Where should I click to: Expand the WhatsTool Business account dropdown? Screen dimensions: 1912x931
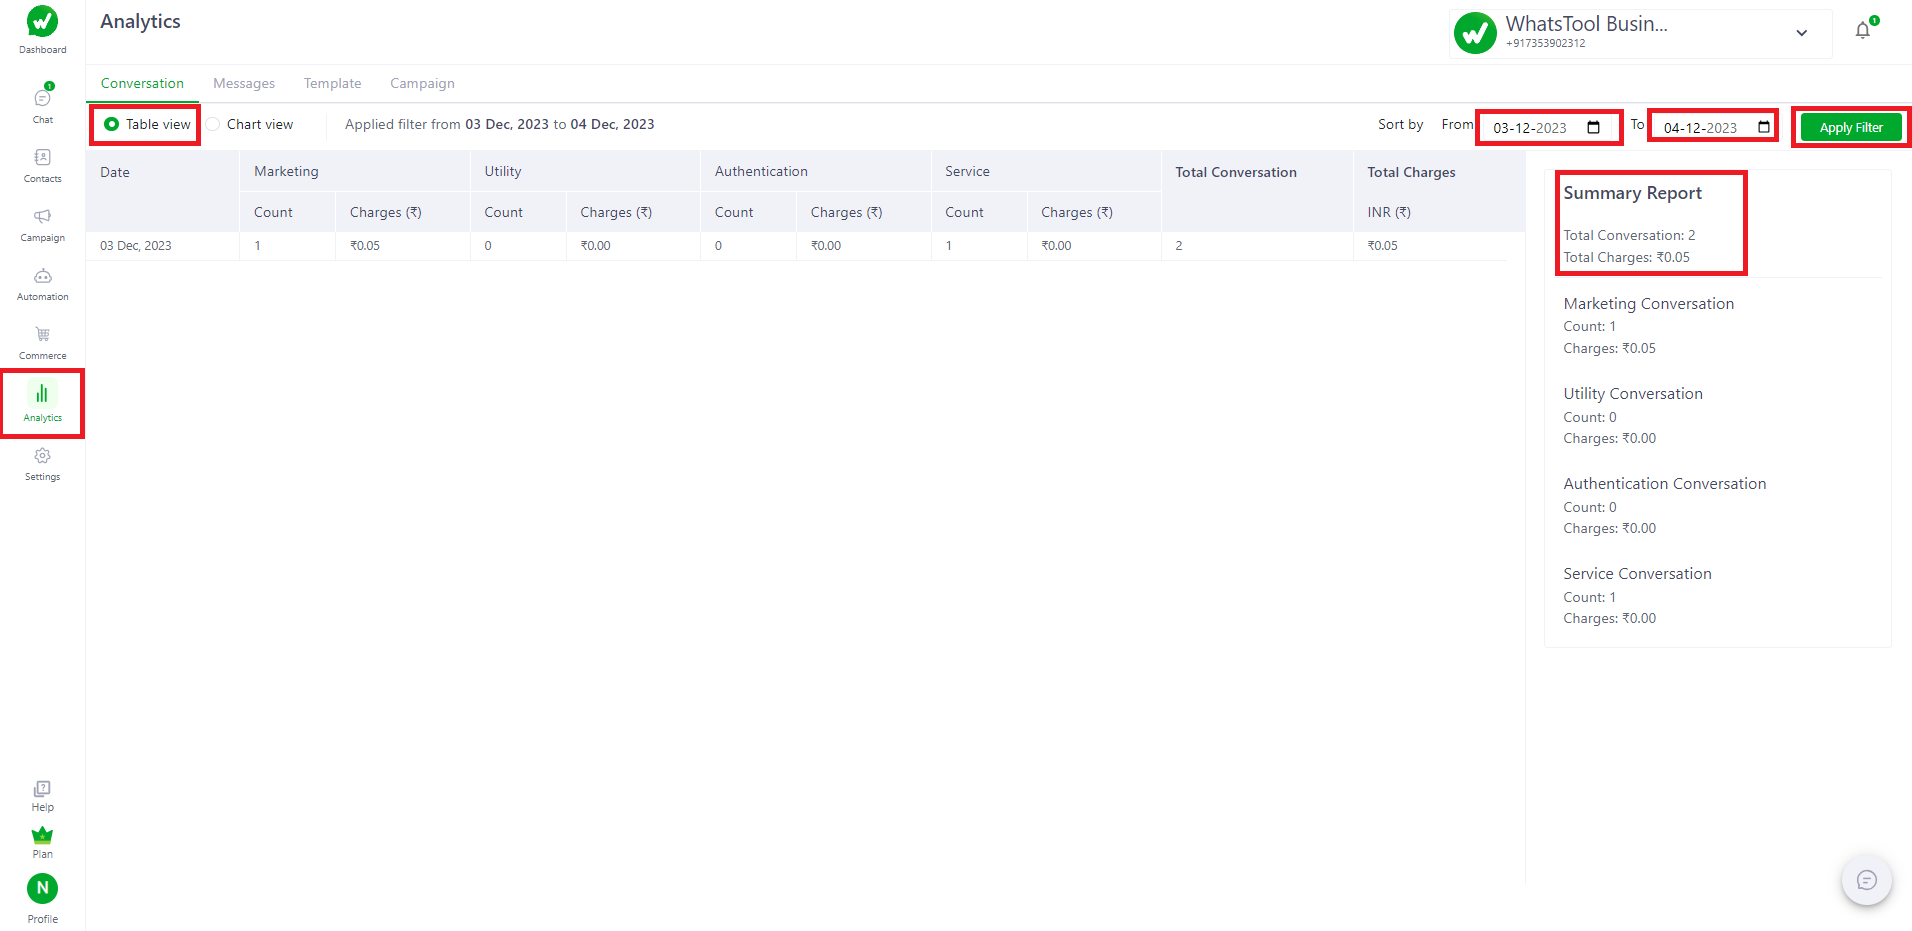1801,33
